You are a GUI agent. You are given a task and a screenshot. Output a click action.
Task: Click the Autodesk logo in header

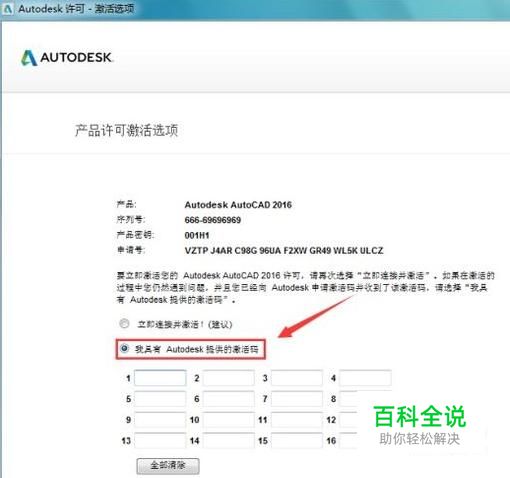coord(67,58)
